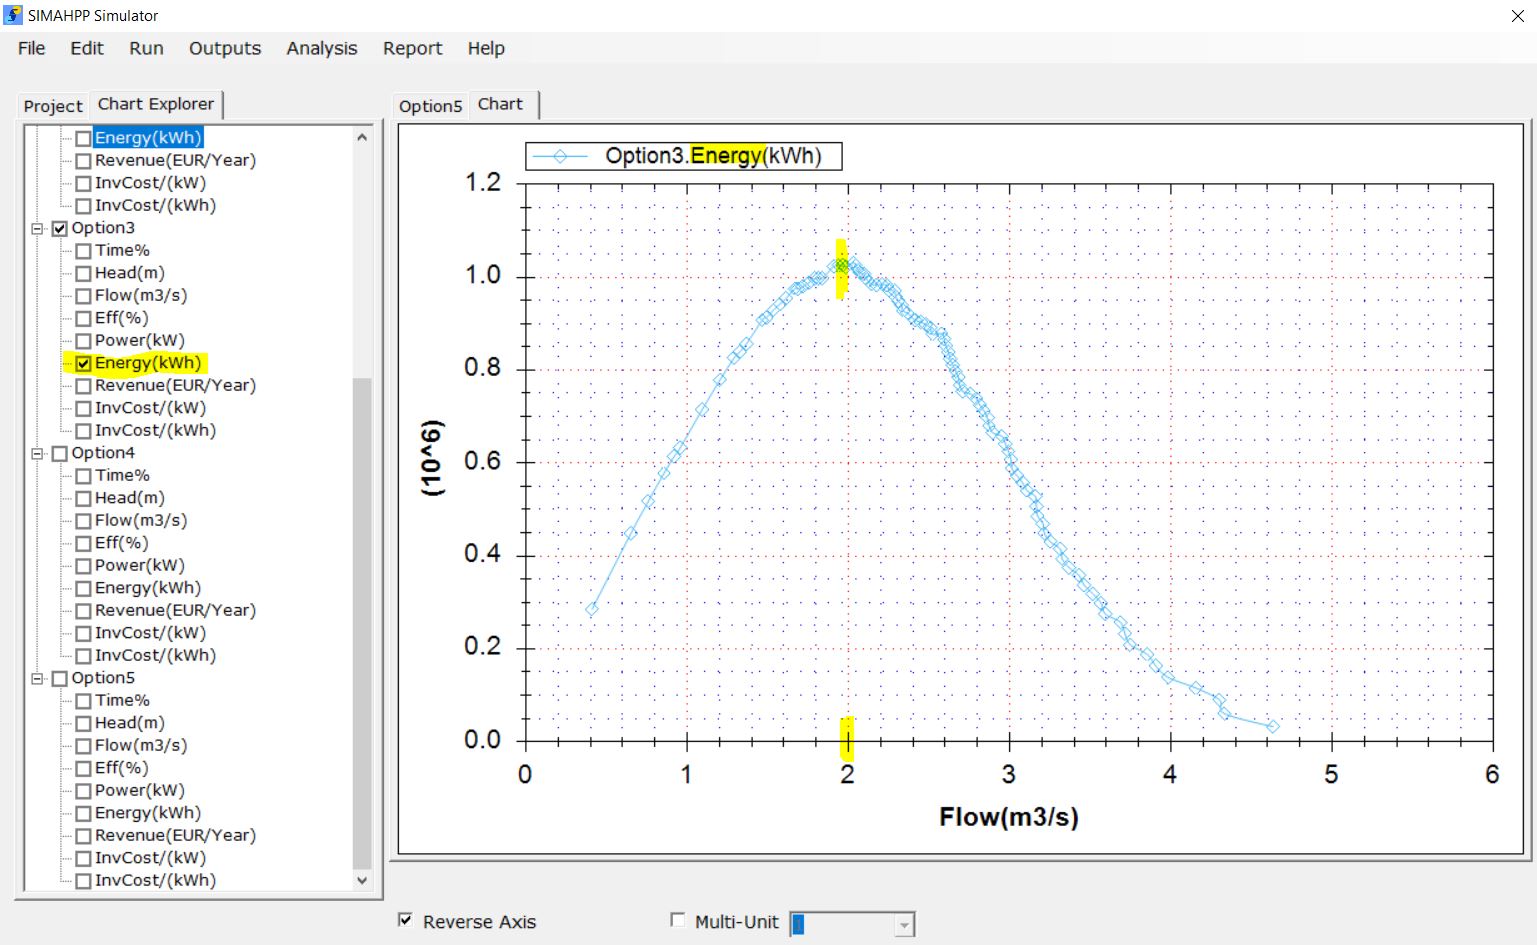Select the Chart Explorer tab
This screenshot has width=1537, height=945.
[x=156, y=104]
